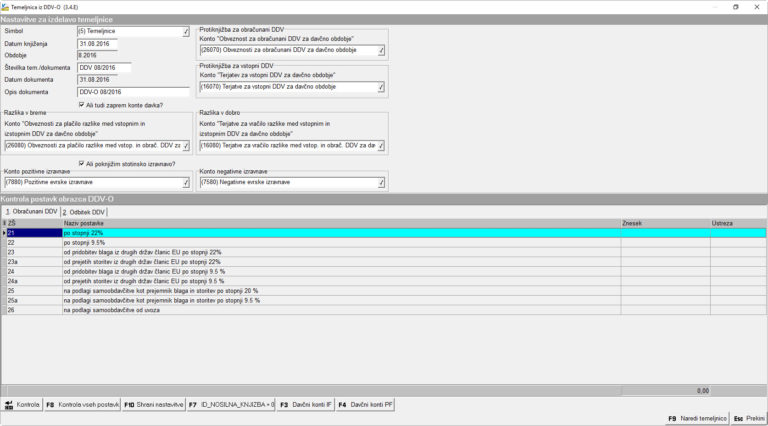Expand Konto pozitivne izravnave (7880) dropdown

(x=186, y=183)
